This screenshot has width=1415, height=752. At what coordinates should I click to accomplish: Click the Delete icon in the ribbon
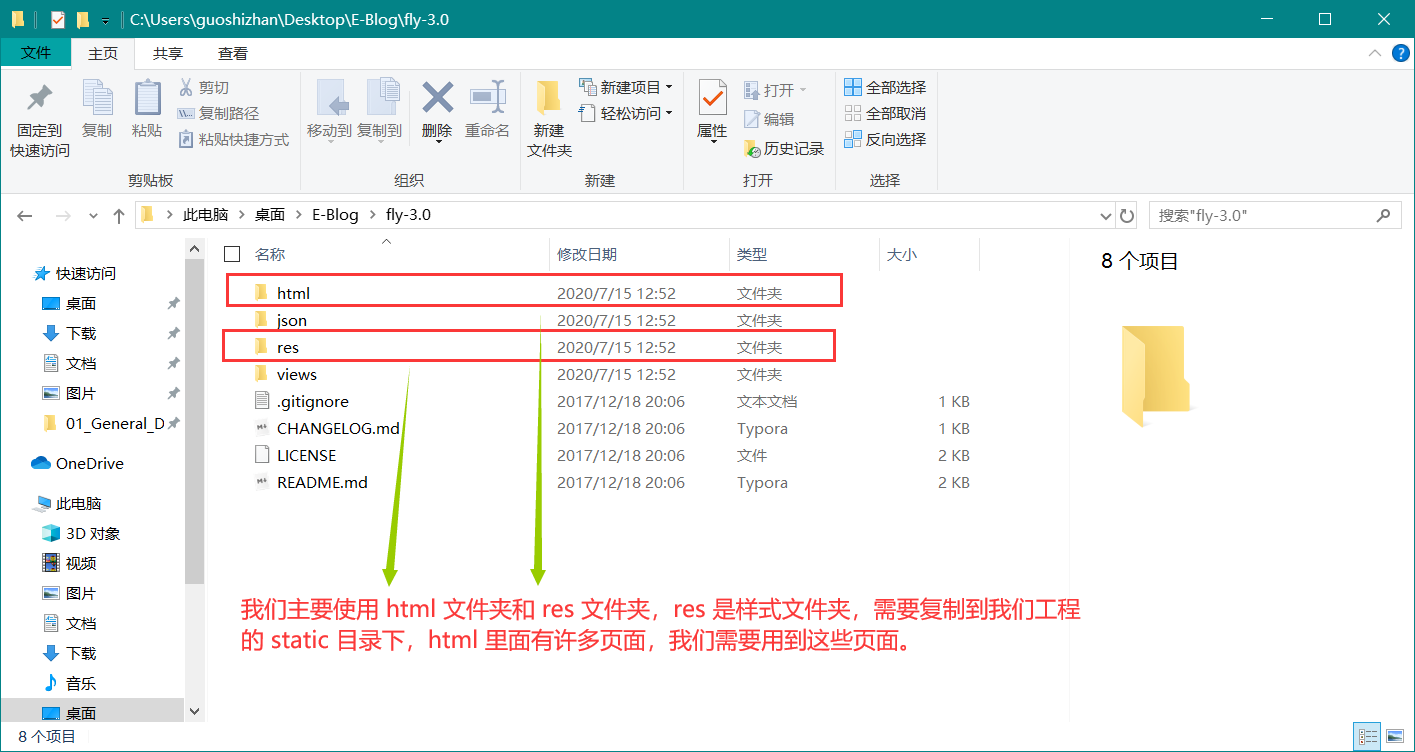coord(437,100)
